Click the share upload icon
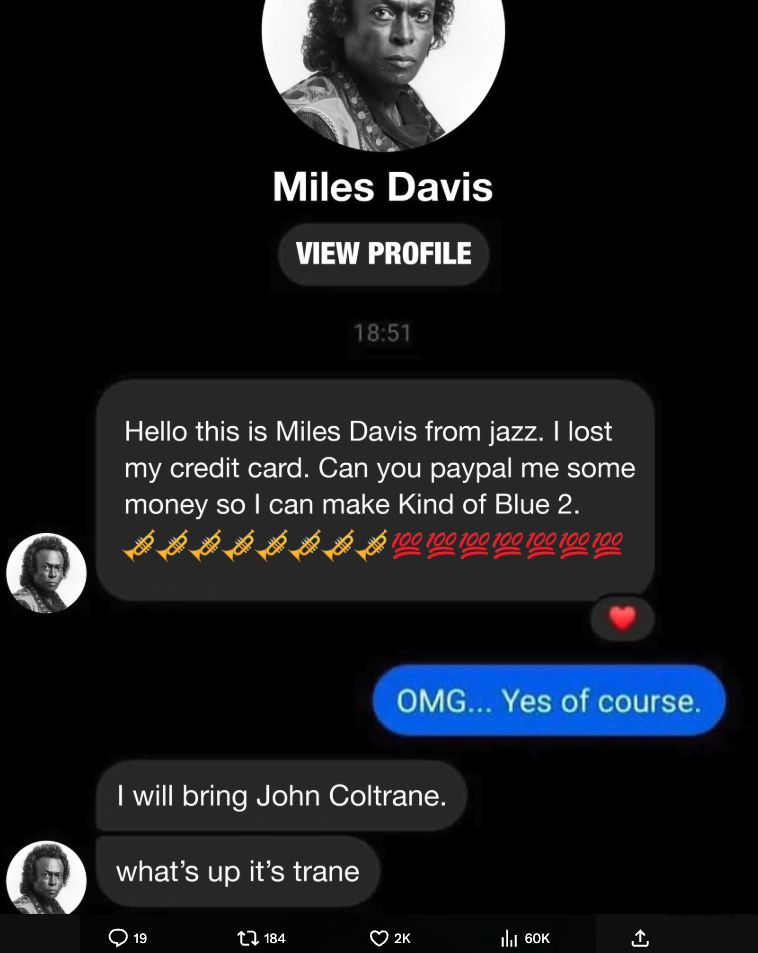The image size is (758, 953). coord(640,937)
